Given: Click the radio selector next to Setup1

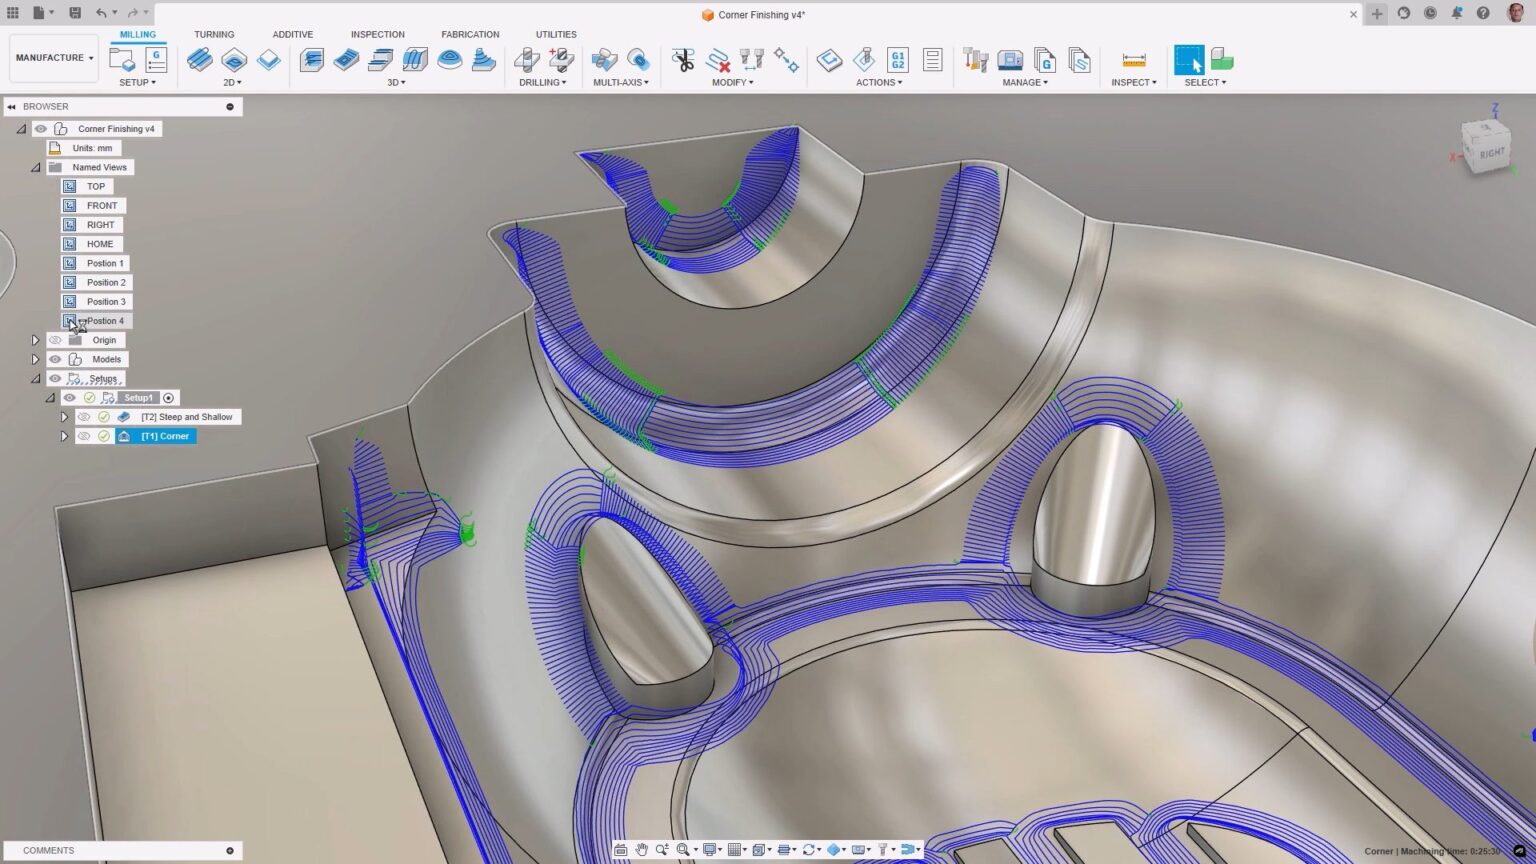Looking at the screenshot, I should [168, 397].
